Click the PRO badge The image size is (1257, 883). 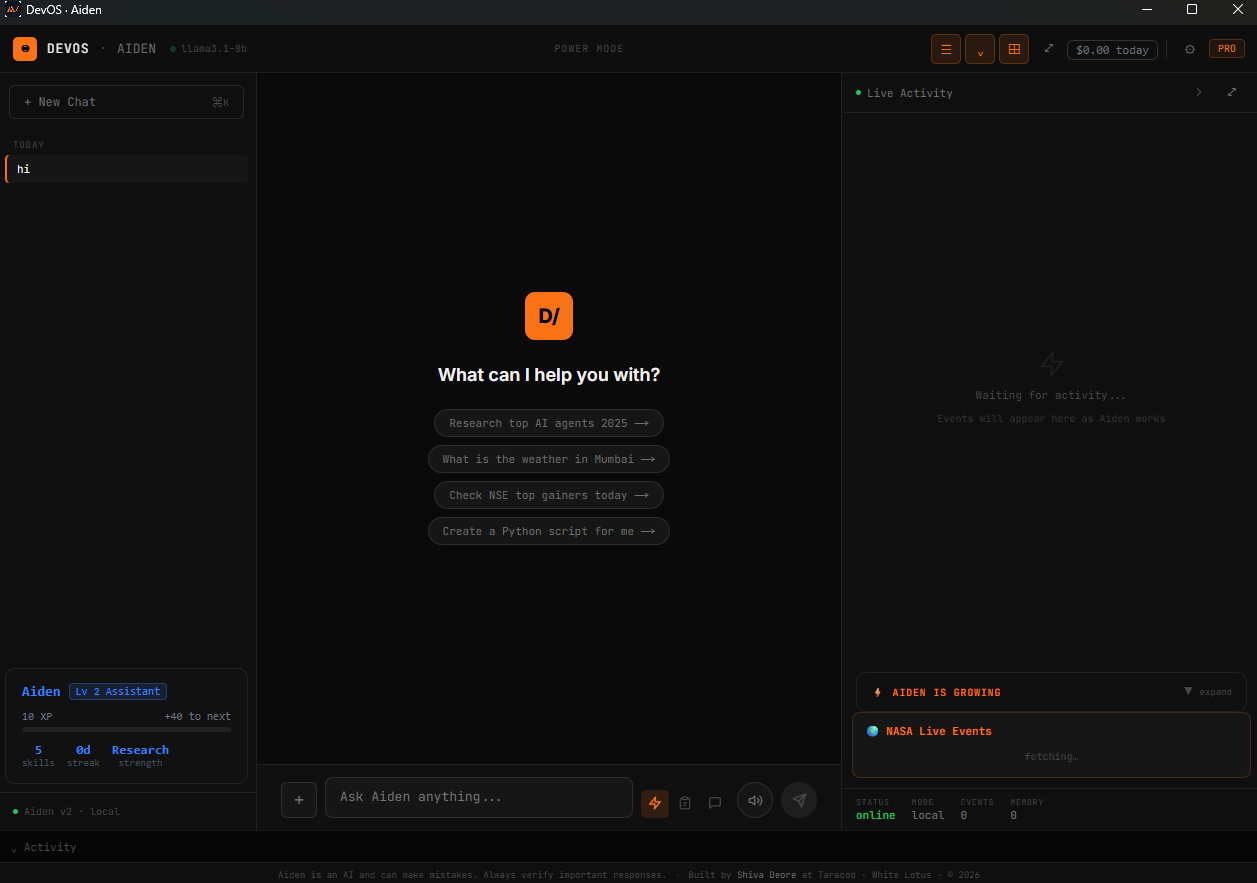click(x=1227, y=49)
